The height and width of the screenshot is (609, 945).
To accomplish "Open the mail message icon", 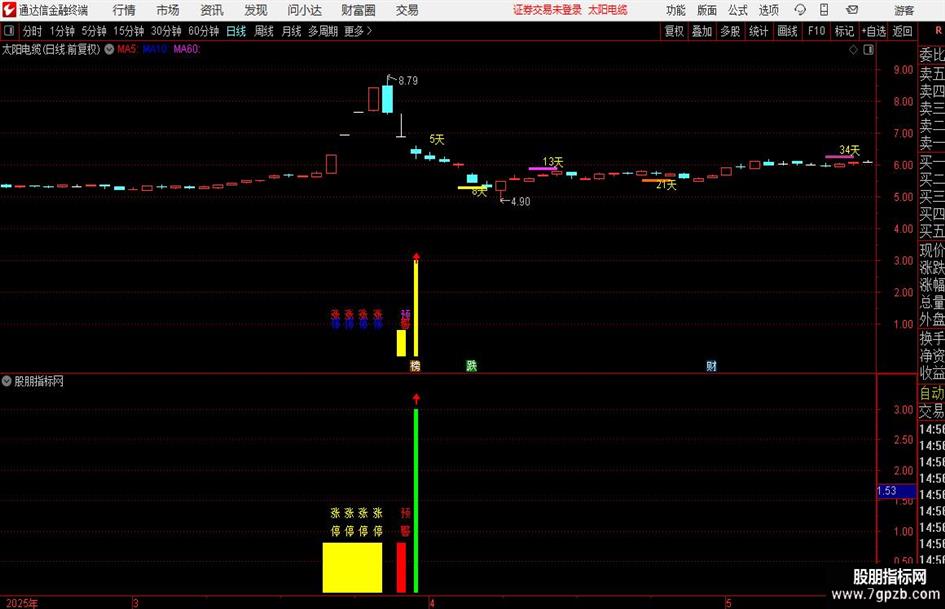I will (x=852, y=10).
